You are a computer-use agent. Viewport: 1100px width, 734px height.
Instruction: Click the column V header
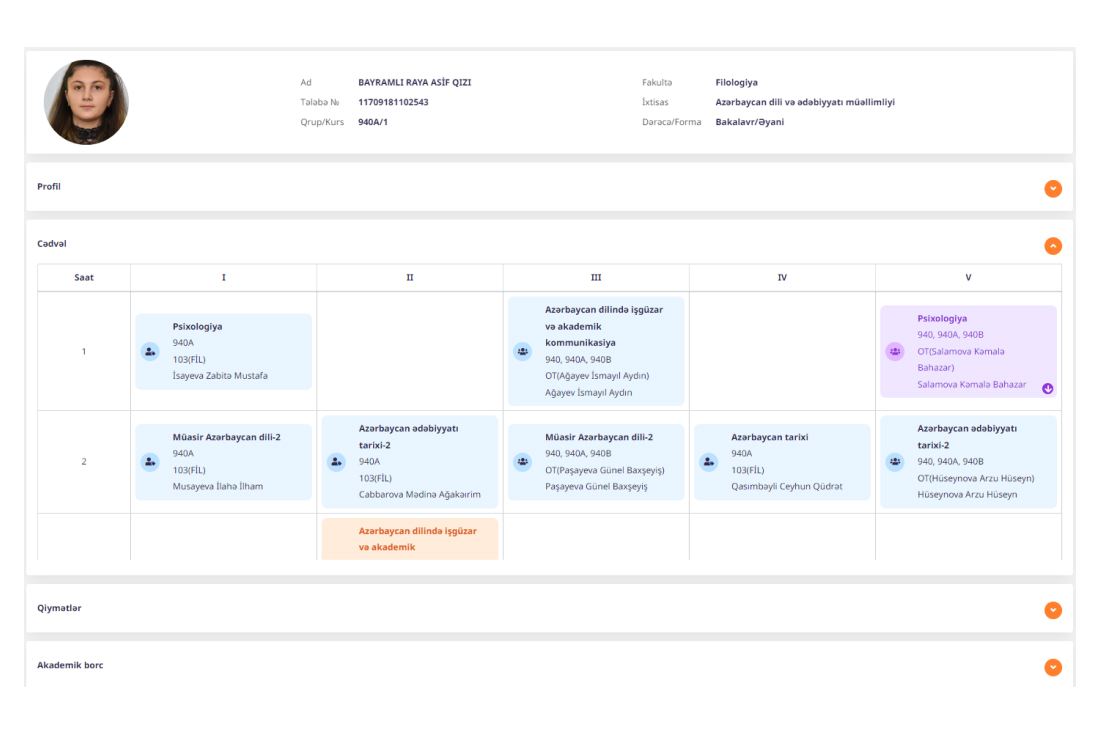point(967,278)
